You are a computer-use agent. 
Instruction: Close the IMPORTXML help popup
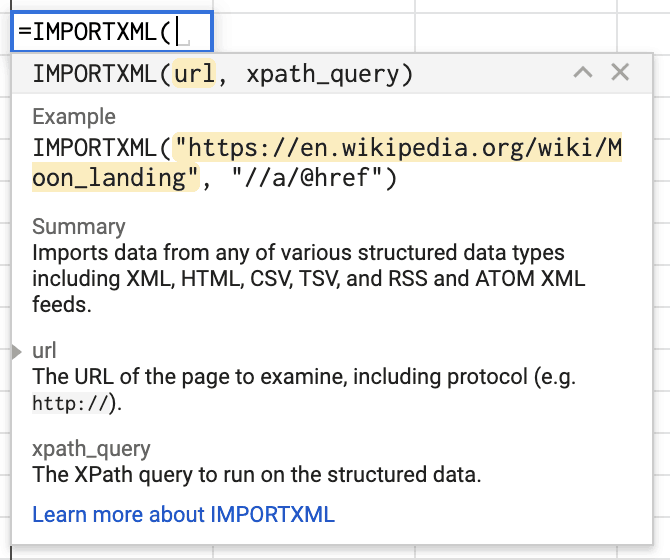[x=620, y=72]
